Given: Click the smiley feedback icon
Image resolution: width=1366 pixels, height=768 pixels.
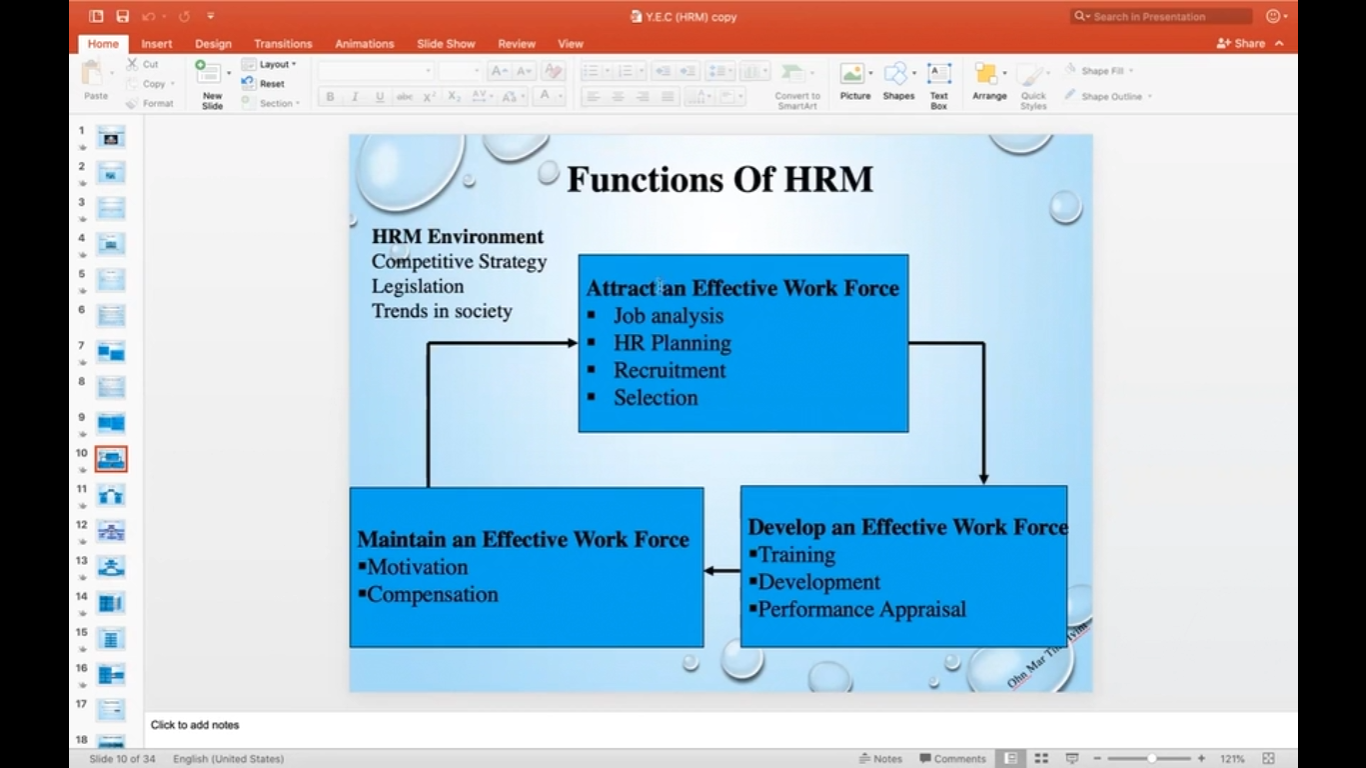Looking at the screenshot, I should pos(1274,16).
